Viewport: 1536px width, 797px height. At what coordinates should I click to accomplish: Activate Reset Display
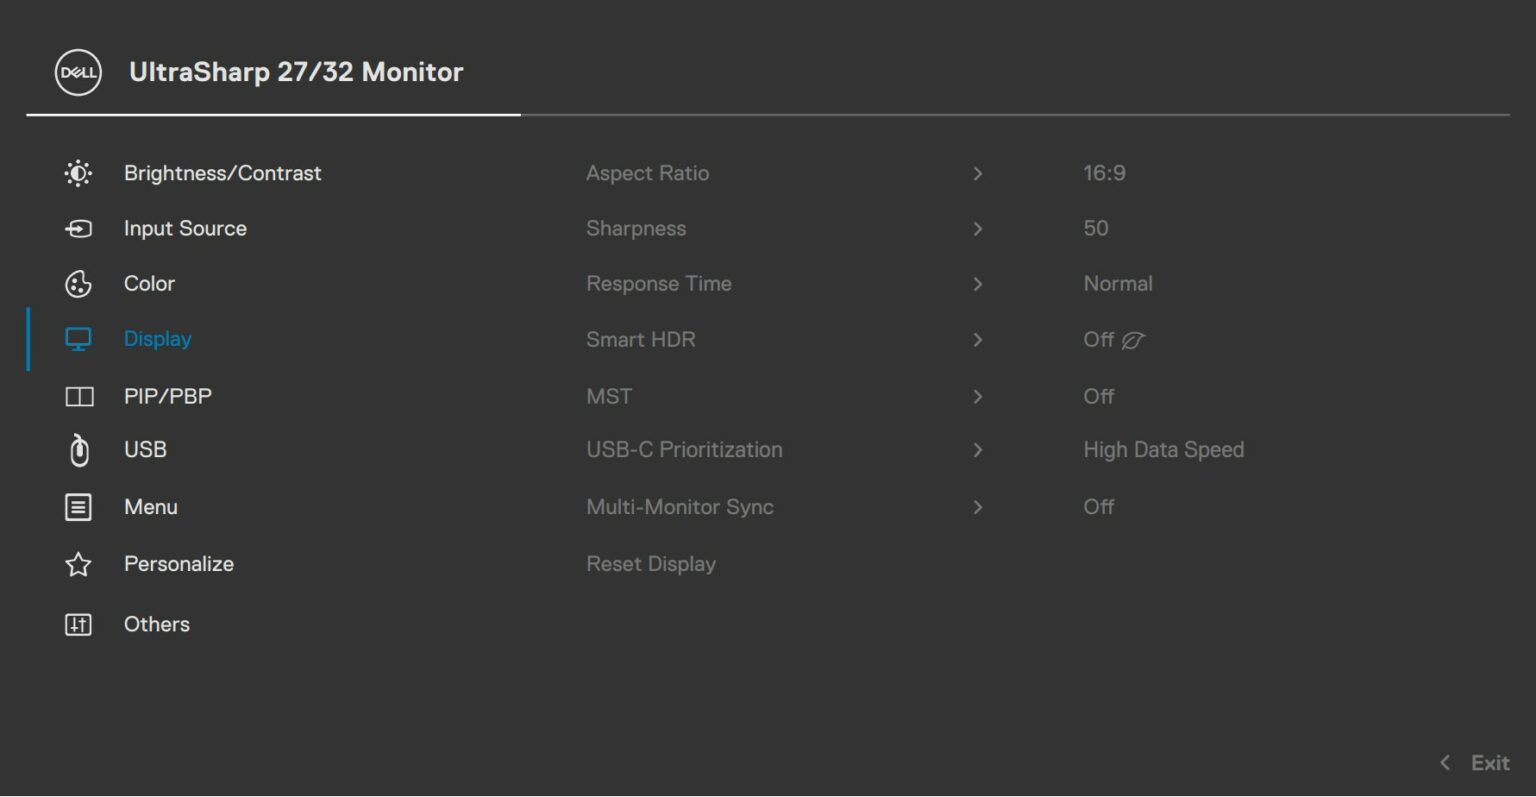pyautogui.click(x=651, y=563)
